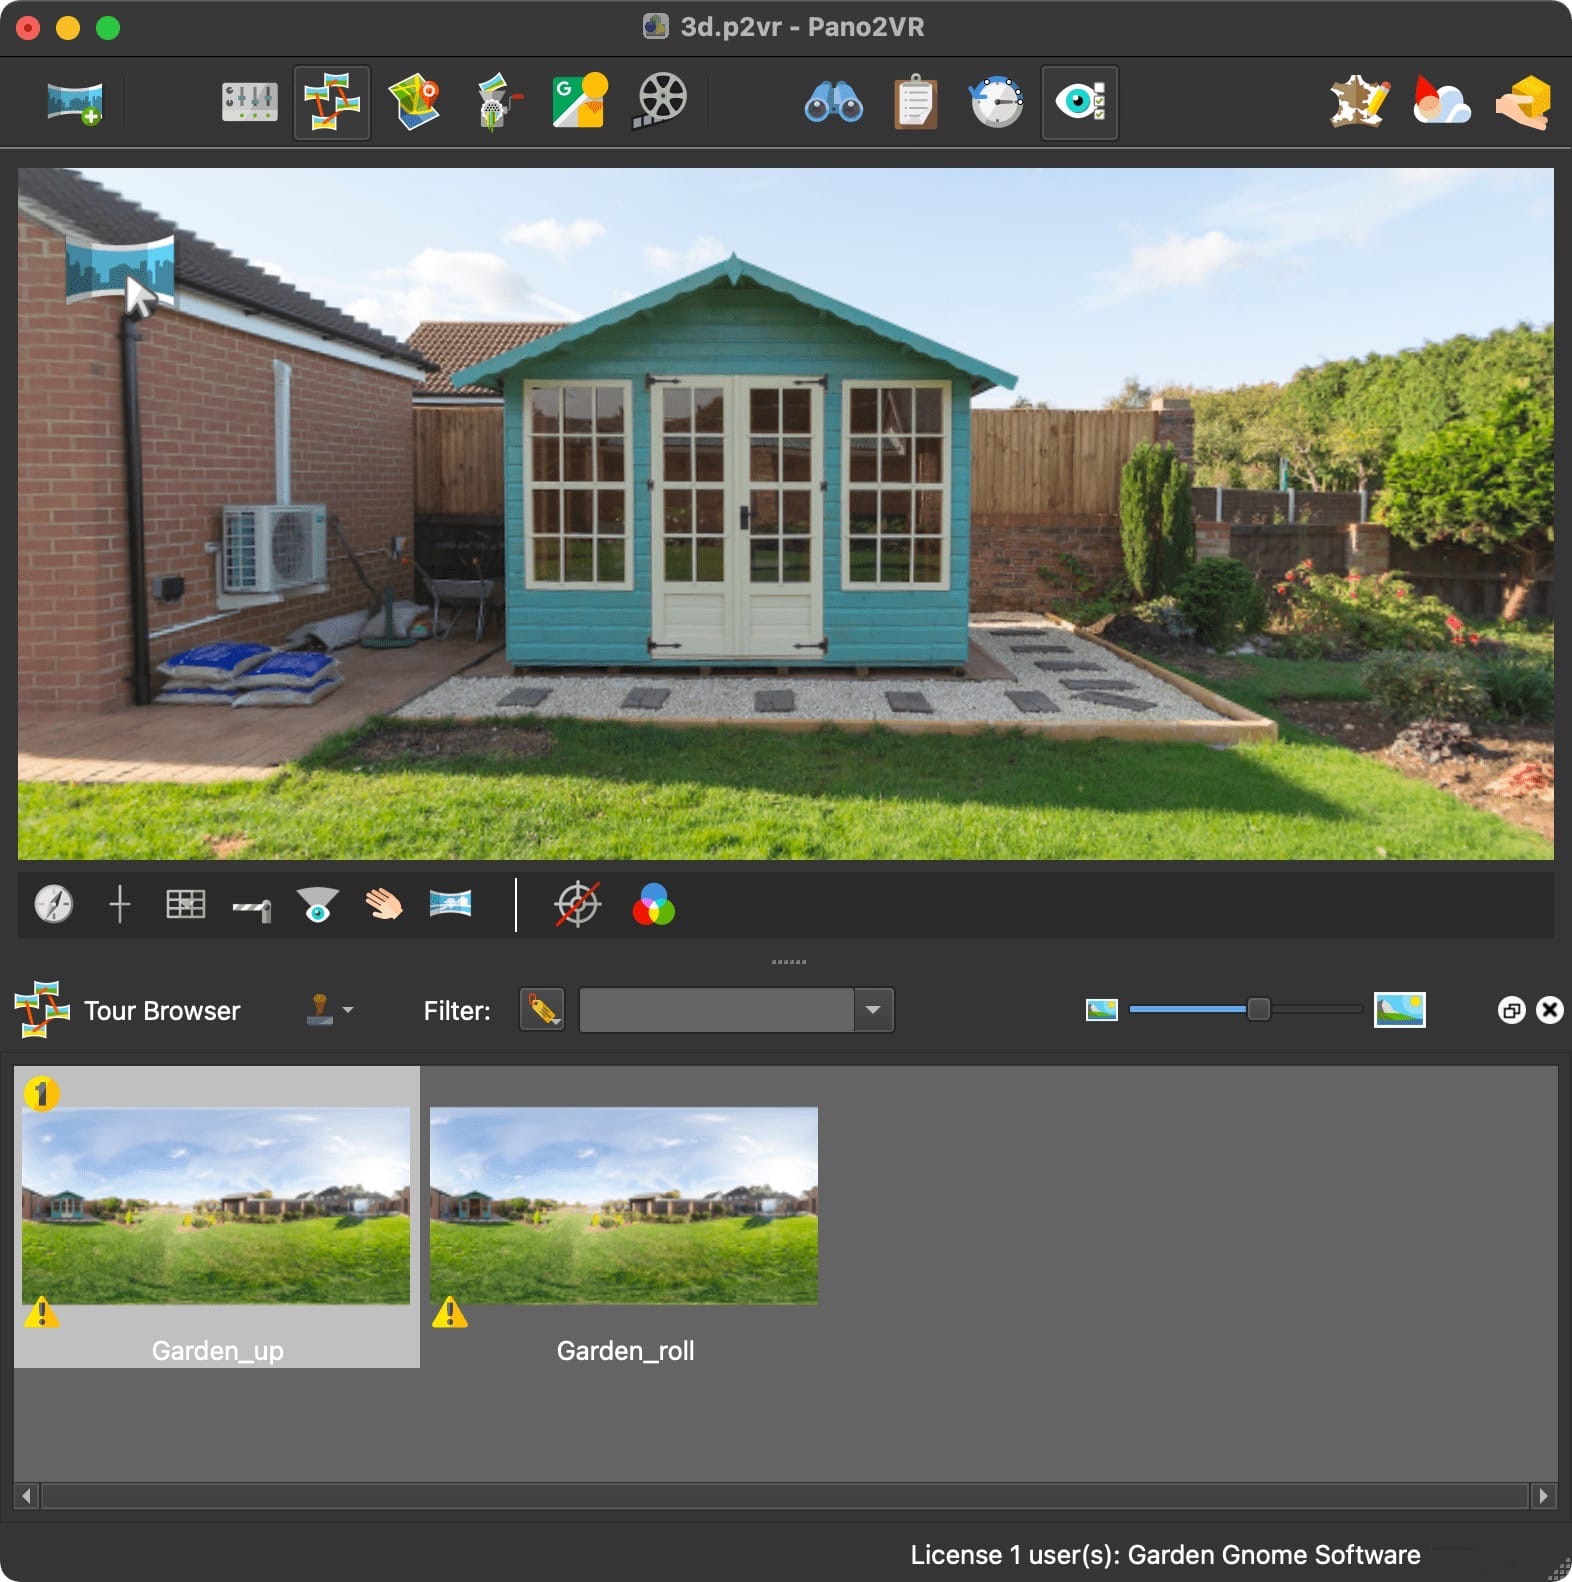Open the Skin Editor cowhide icon
Screen dimensions: 1572x1582
tap(1359, 102)
